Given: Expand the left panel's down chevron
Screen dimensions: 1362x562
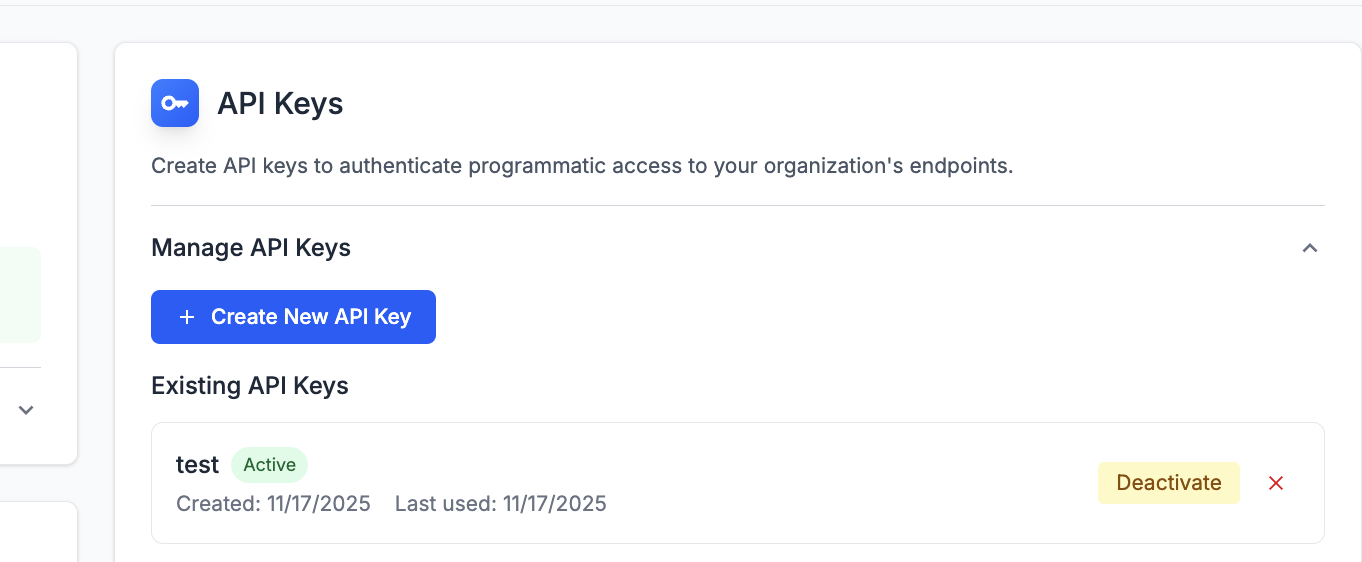Looking at the screenshot, I should 27,409.
